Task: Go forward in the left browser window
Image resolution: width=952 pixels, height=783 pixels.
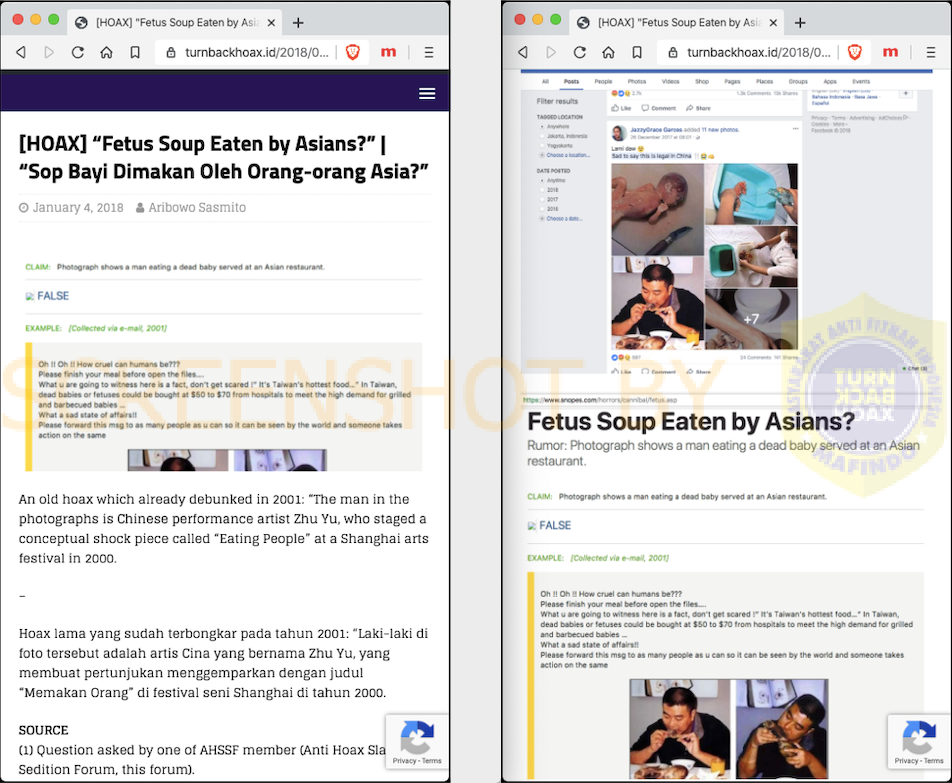Action: click(x=49, y=52)
